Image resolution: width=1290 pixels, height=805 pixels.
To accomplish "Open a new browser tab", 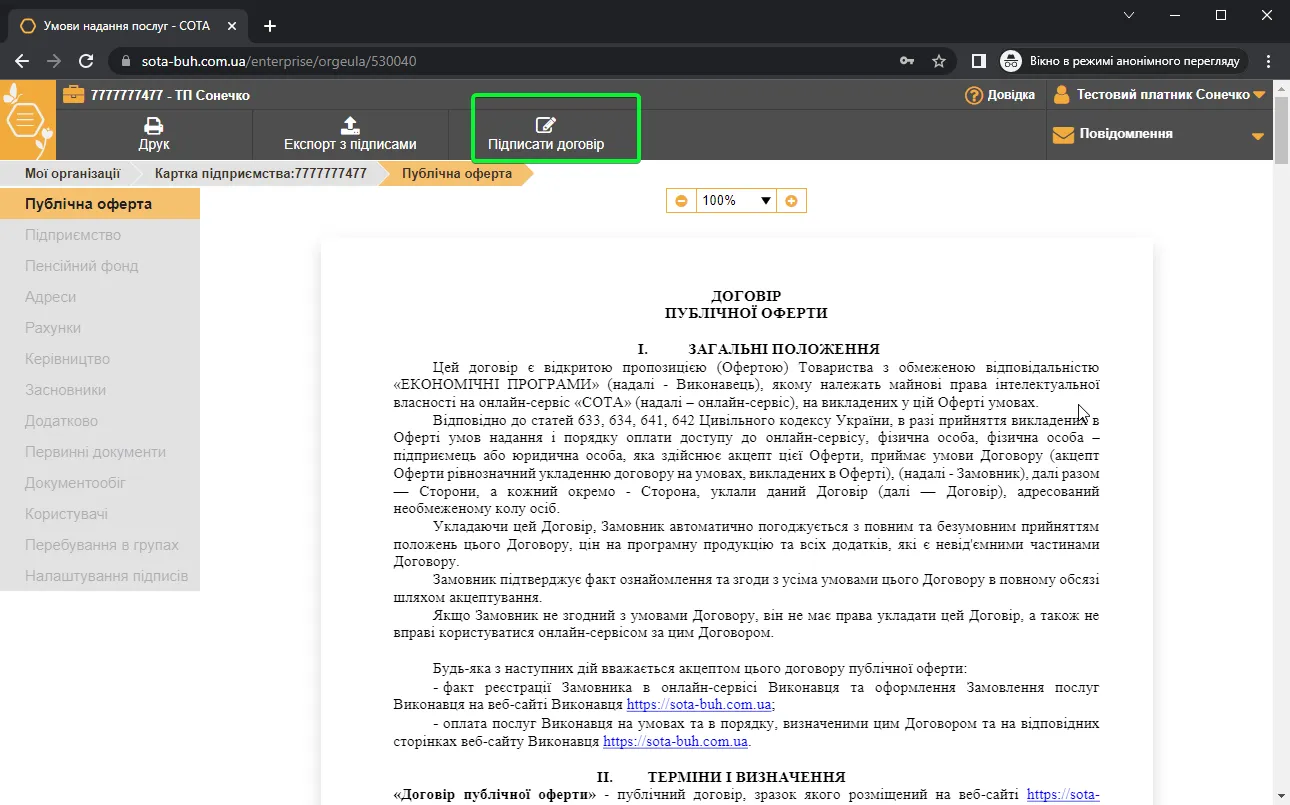I will 269,26.
